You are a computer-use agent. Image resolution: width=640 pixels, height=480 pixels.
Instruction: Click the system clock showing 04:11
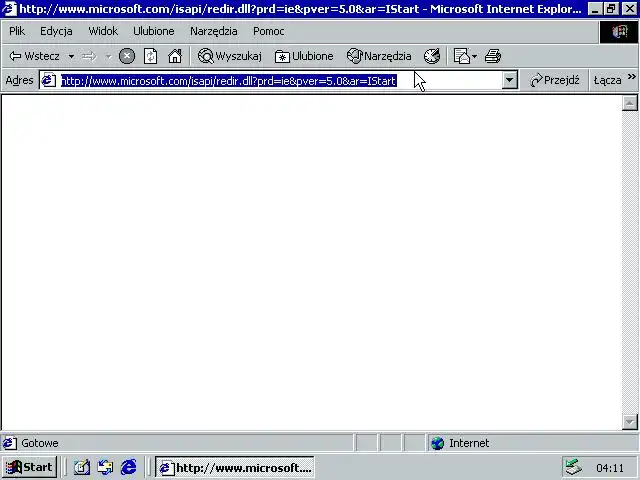coord(610,468)
